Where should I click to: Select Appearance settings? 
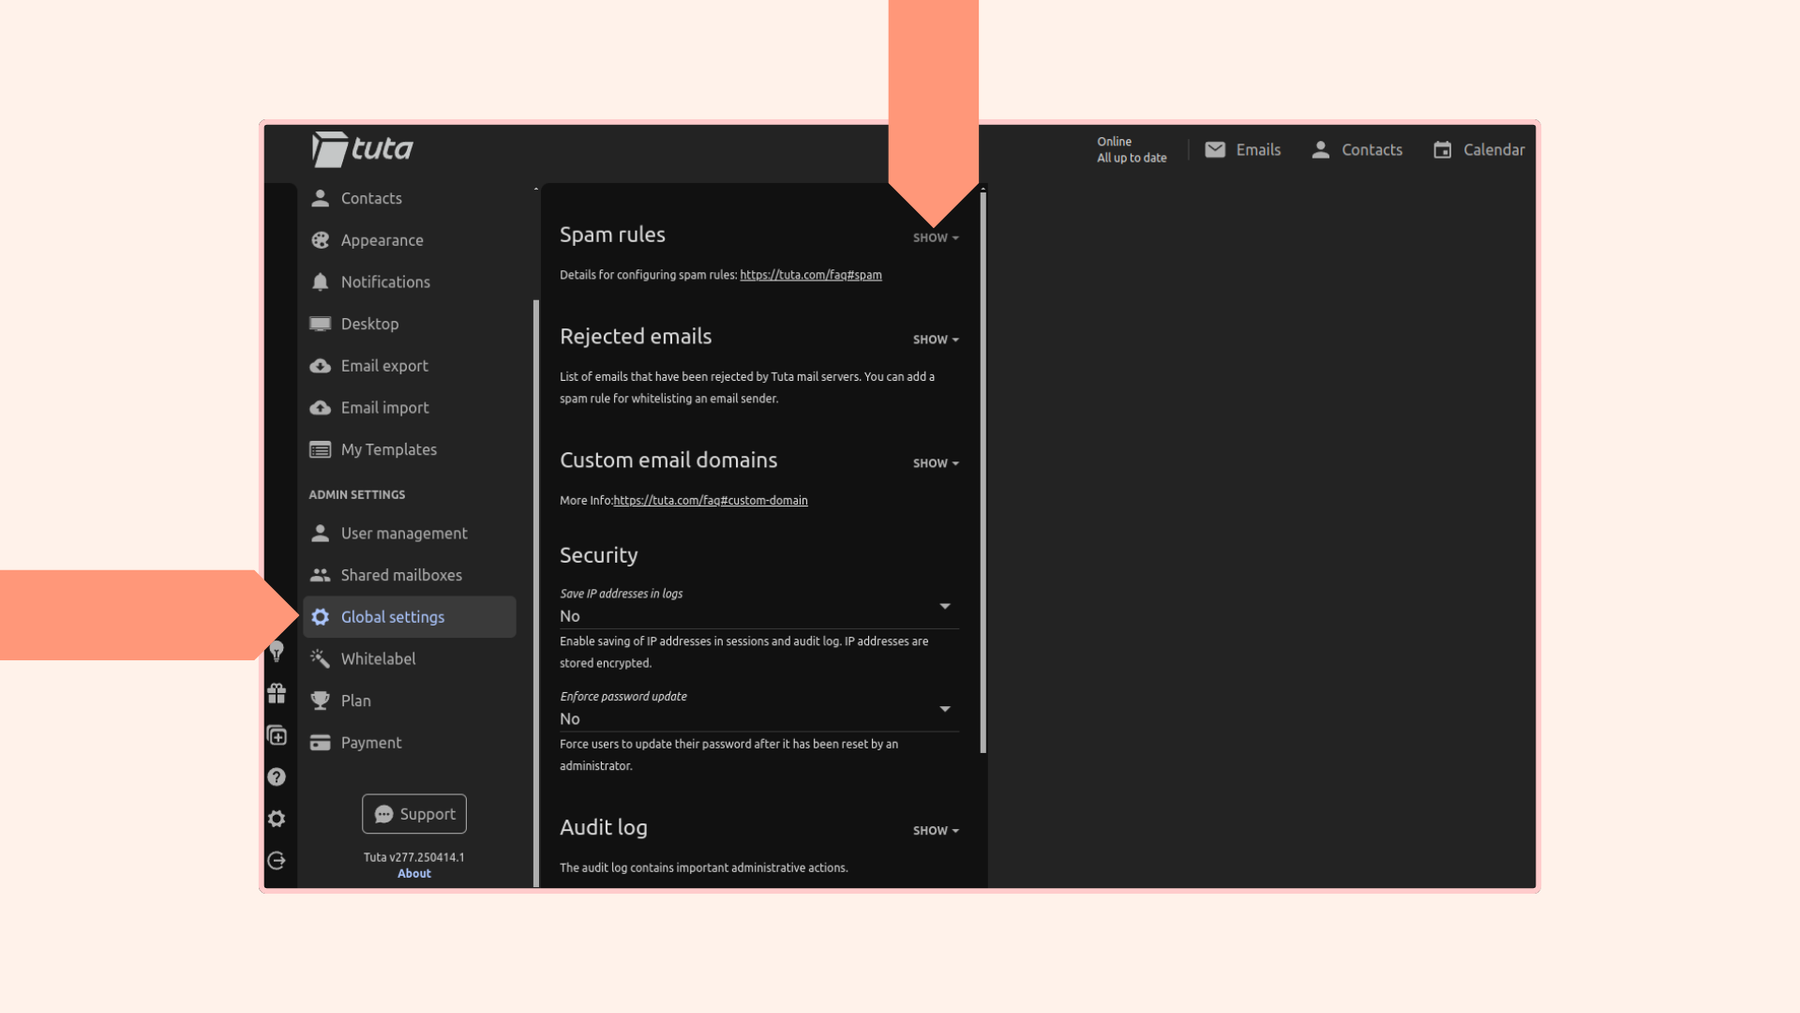409,240
